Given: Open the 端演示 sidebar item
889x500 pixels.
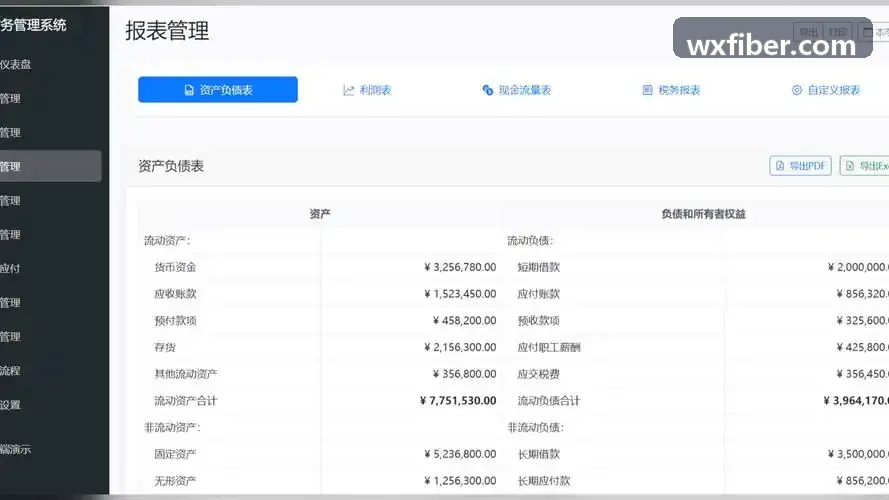Looking at the screenshot, I should click(x=16, y=450).
